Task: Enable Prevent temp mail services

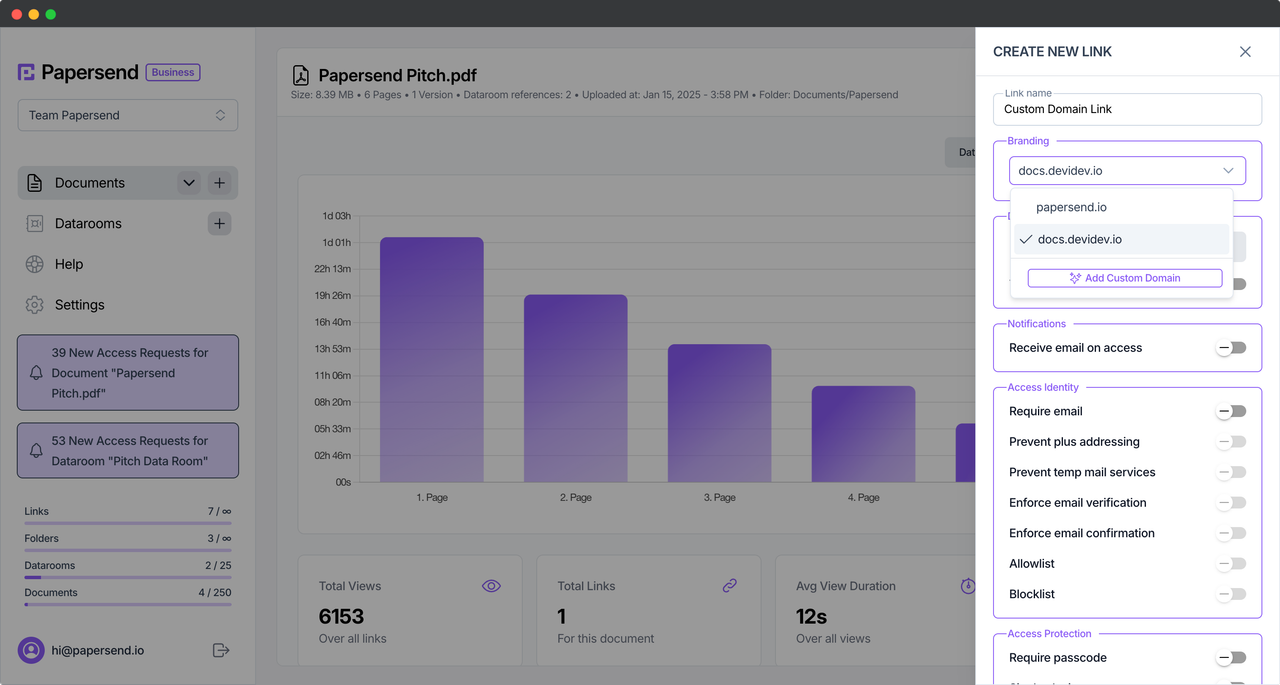Action: [x=1231, y=471]
